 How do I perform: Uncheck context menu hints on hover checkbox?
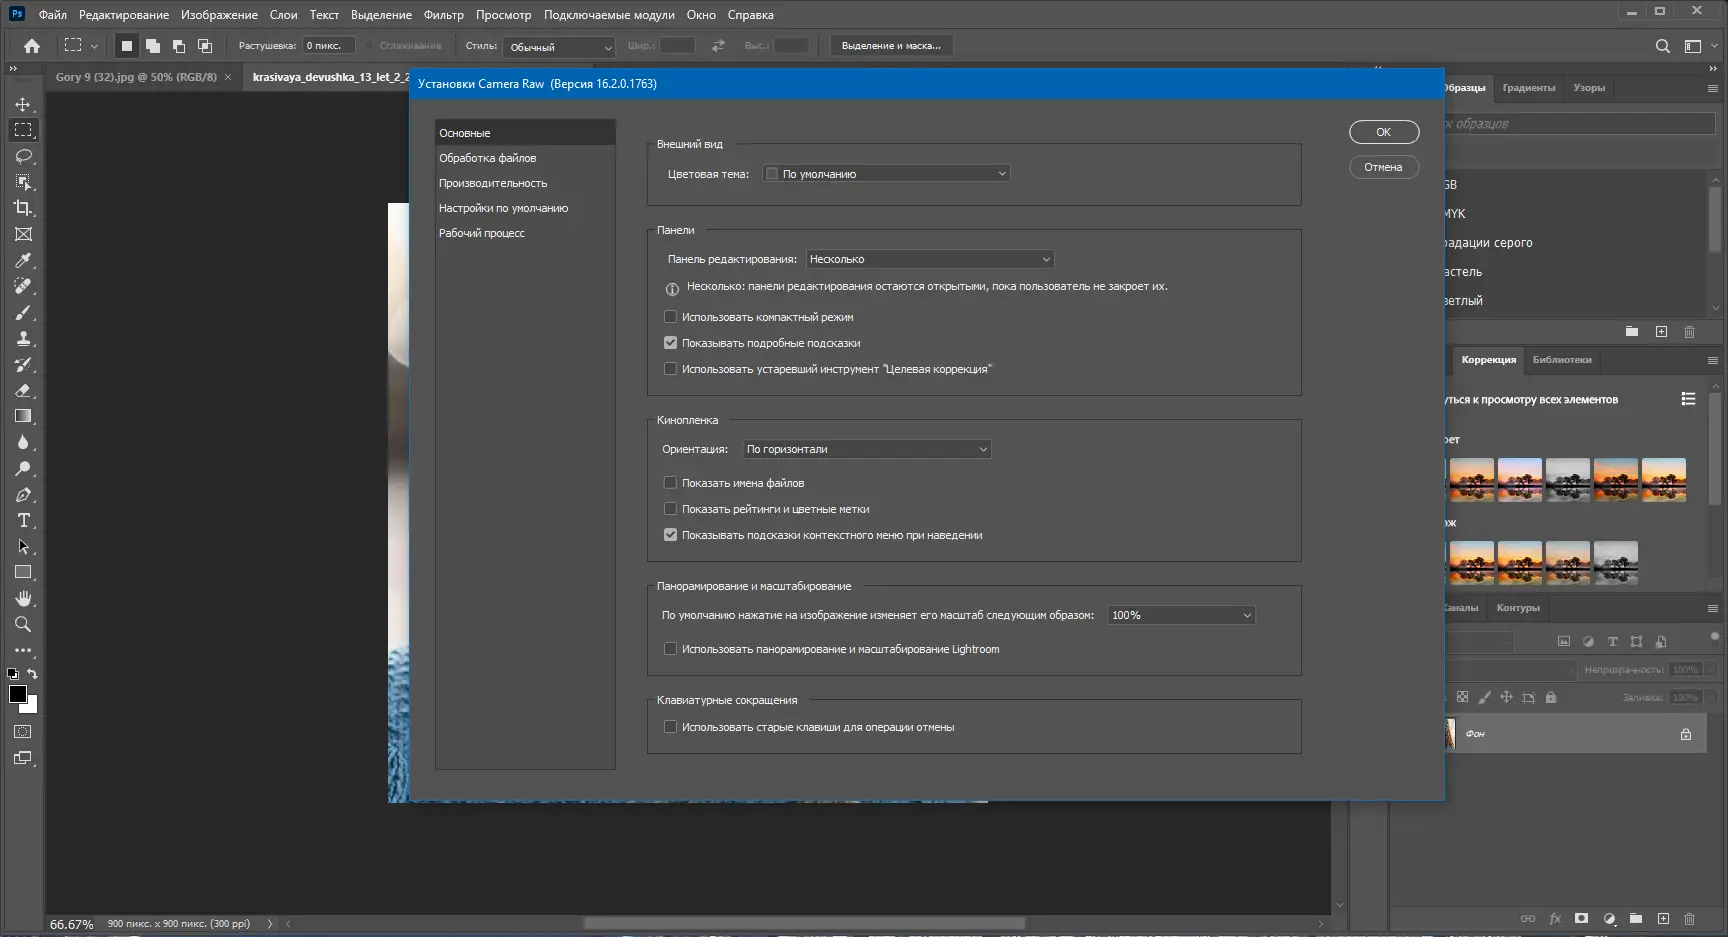(x=670, y=535)
